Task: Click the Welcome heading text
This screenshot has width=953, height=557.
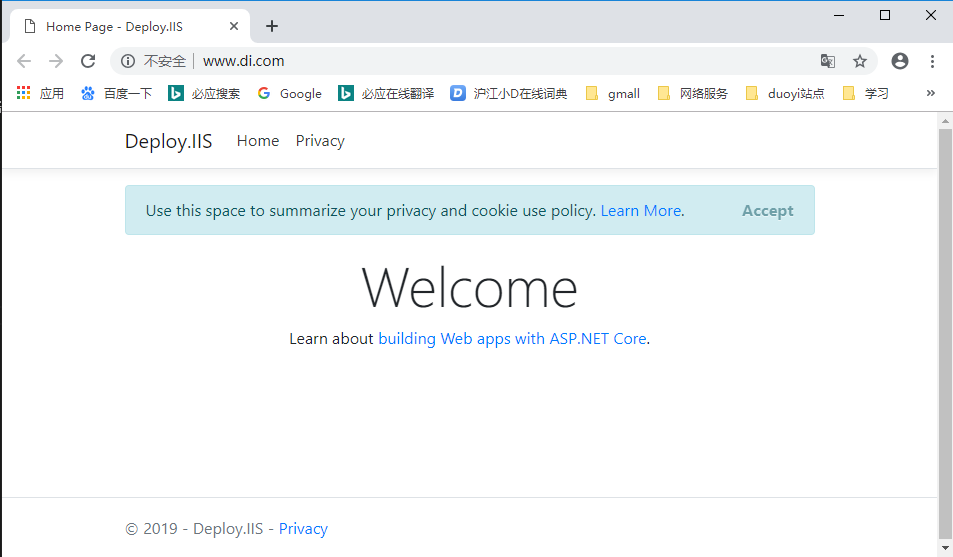Action: pos(469,288)
